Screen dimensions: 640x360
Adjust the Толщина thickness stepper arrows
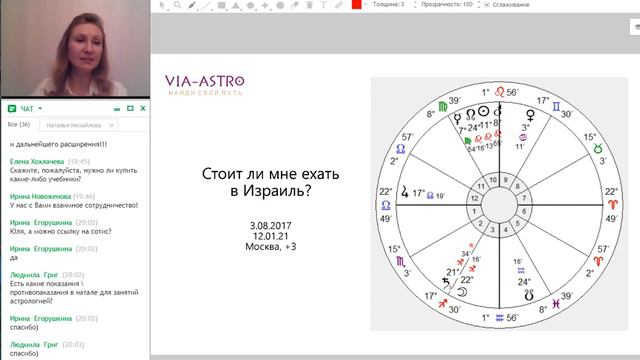tap(415, 4)
